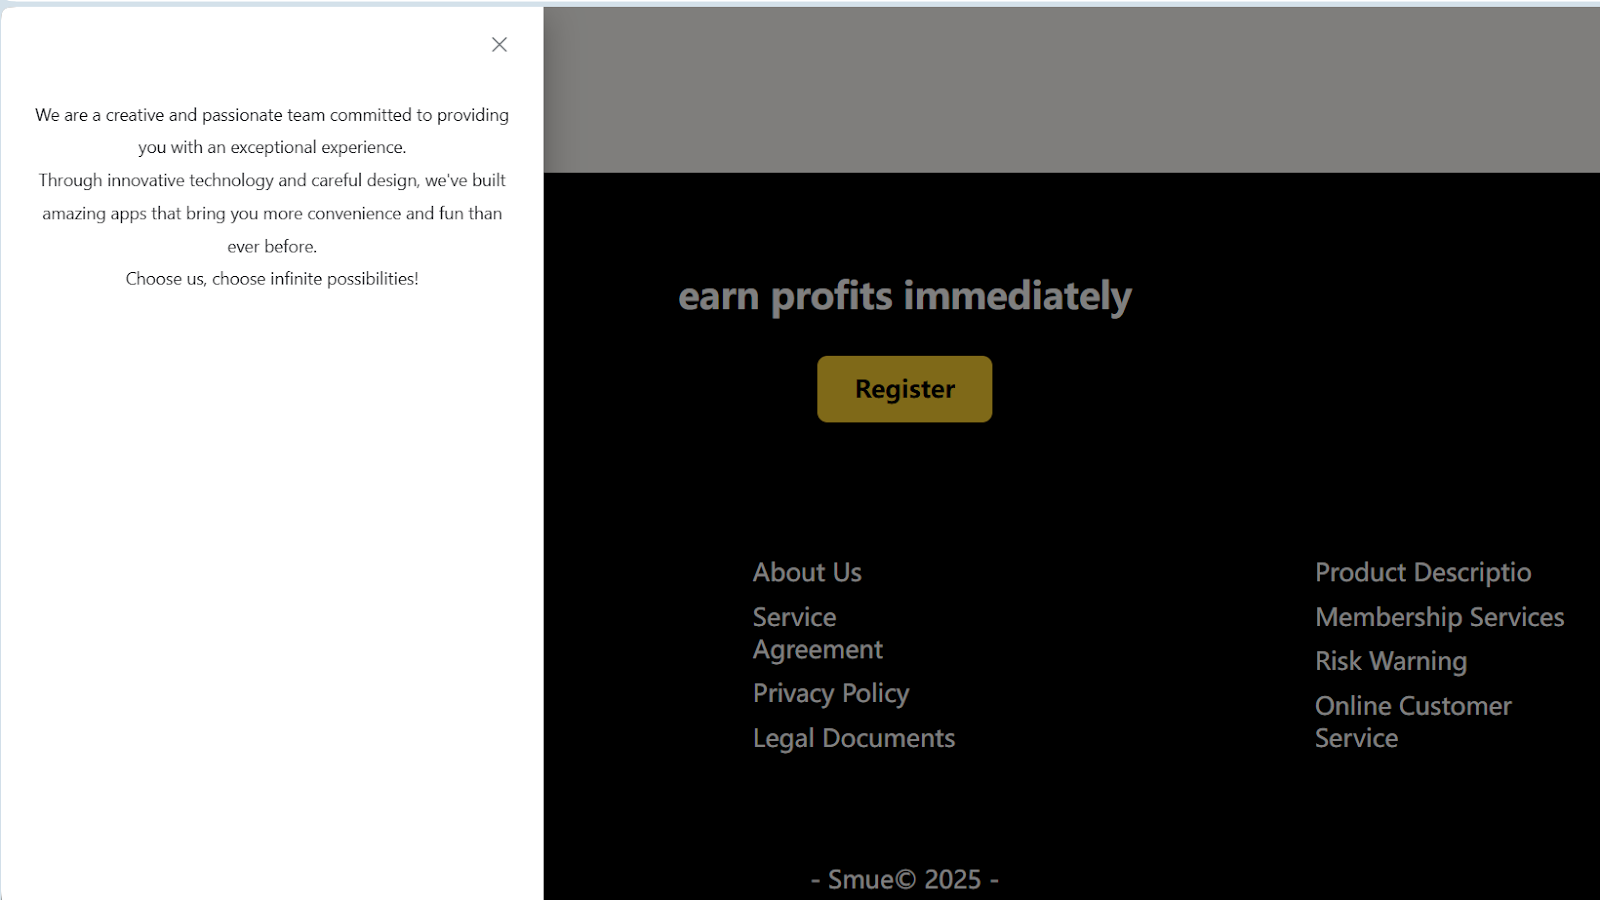Open the Legal Documents link
1600x900 pixels.
click(853, 738)
